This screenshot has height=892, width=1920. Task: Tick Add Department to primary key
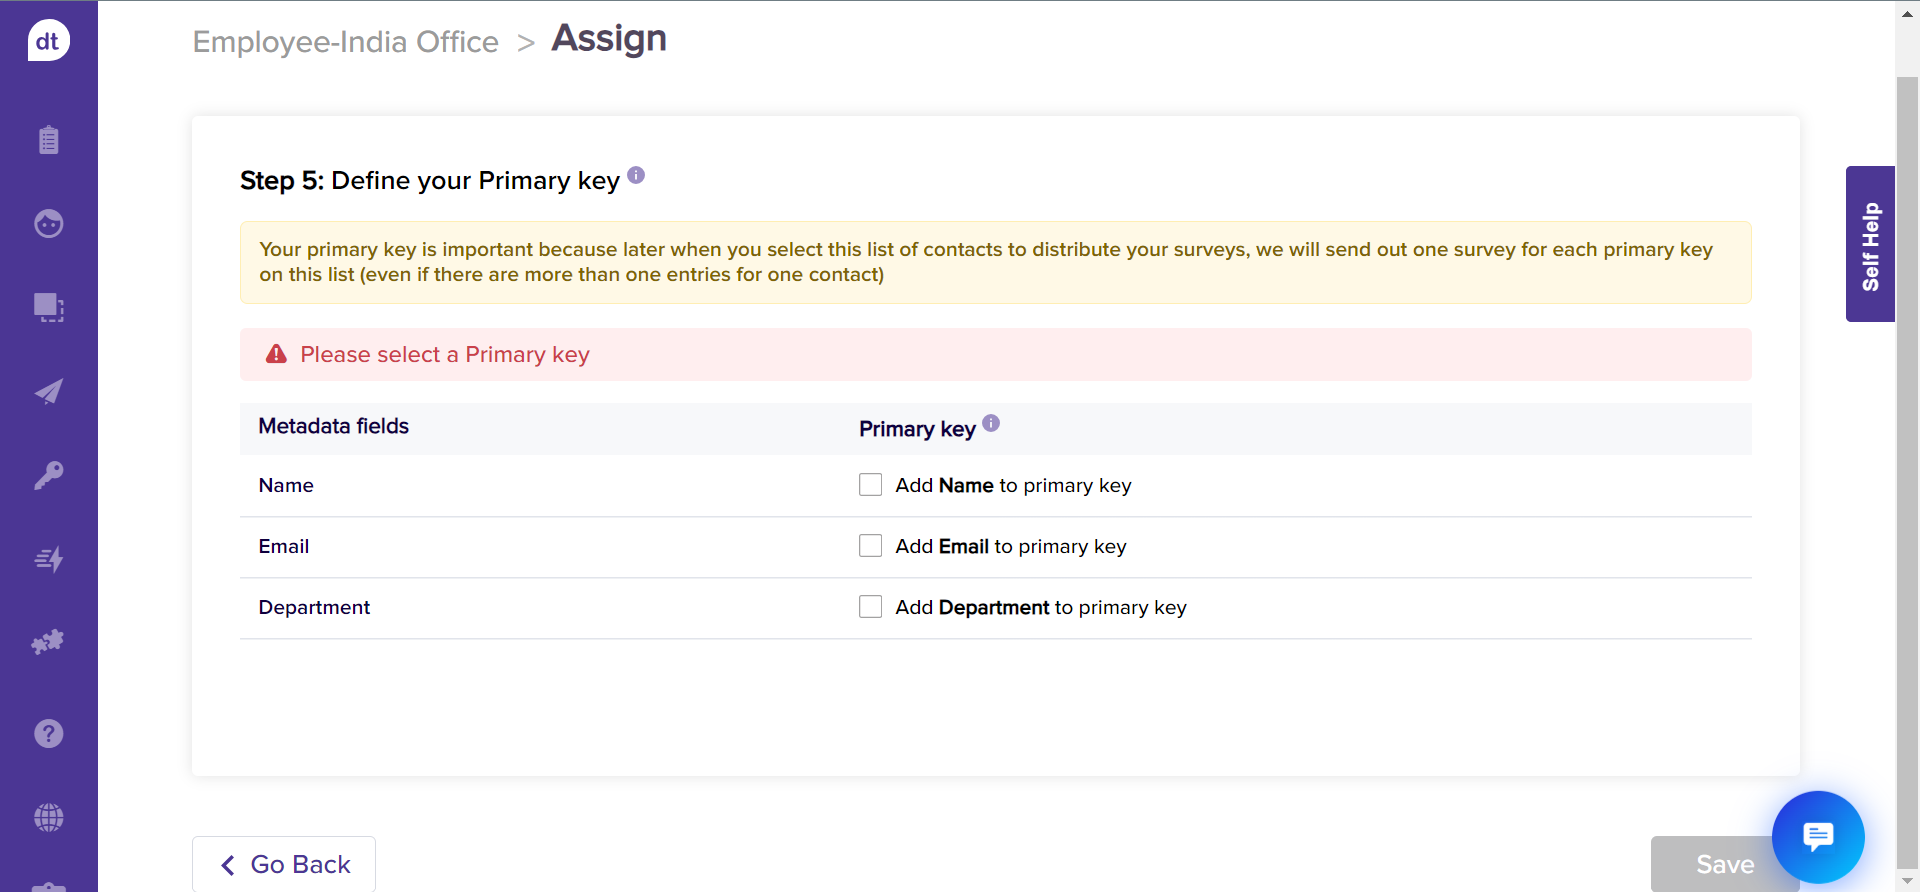pyautogui.click(x=870, y=607)
